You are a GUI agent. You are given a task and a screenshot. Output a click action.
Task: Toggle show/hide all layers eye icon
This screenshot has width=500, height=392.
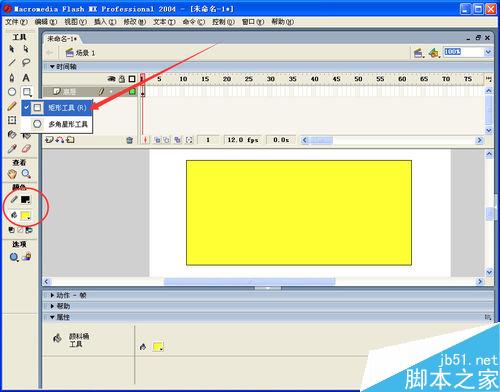click(111, 79)
